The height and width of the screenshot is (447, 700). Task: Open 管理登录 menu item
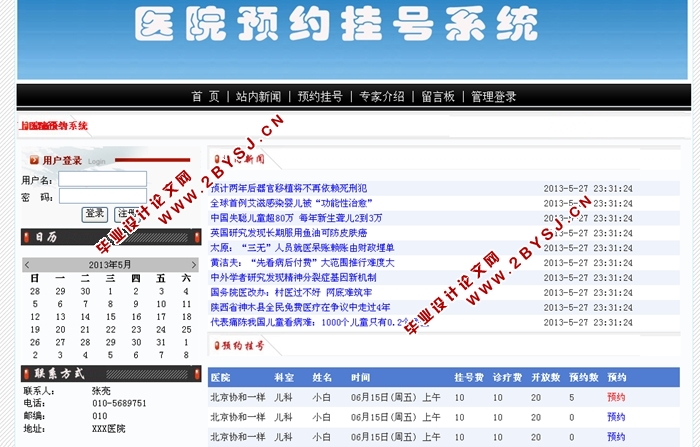494,96
